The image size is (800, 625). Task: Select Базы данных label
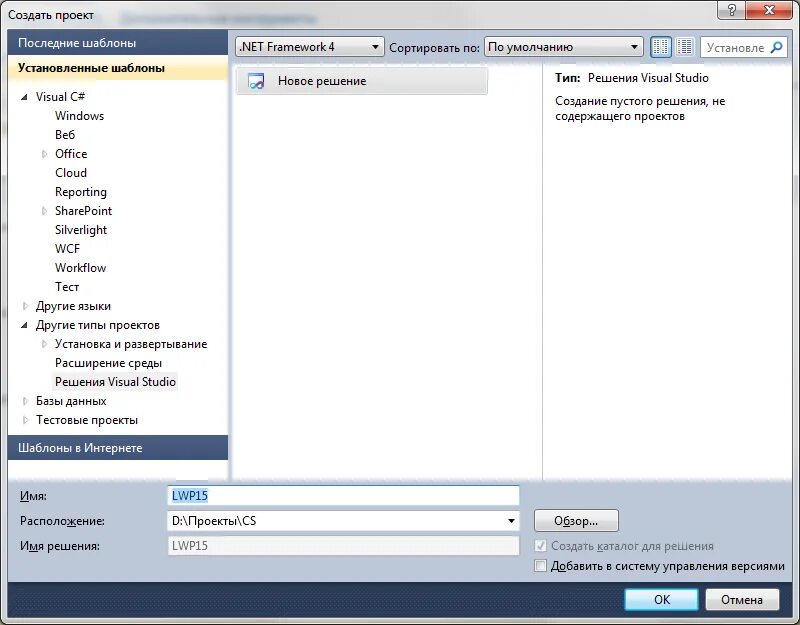coord(71,401)
